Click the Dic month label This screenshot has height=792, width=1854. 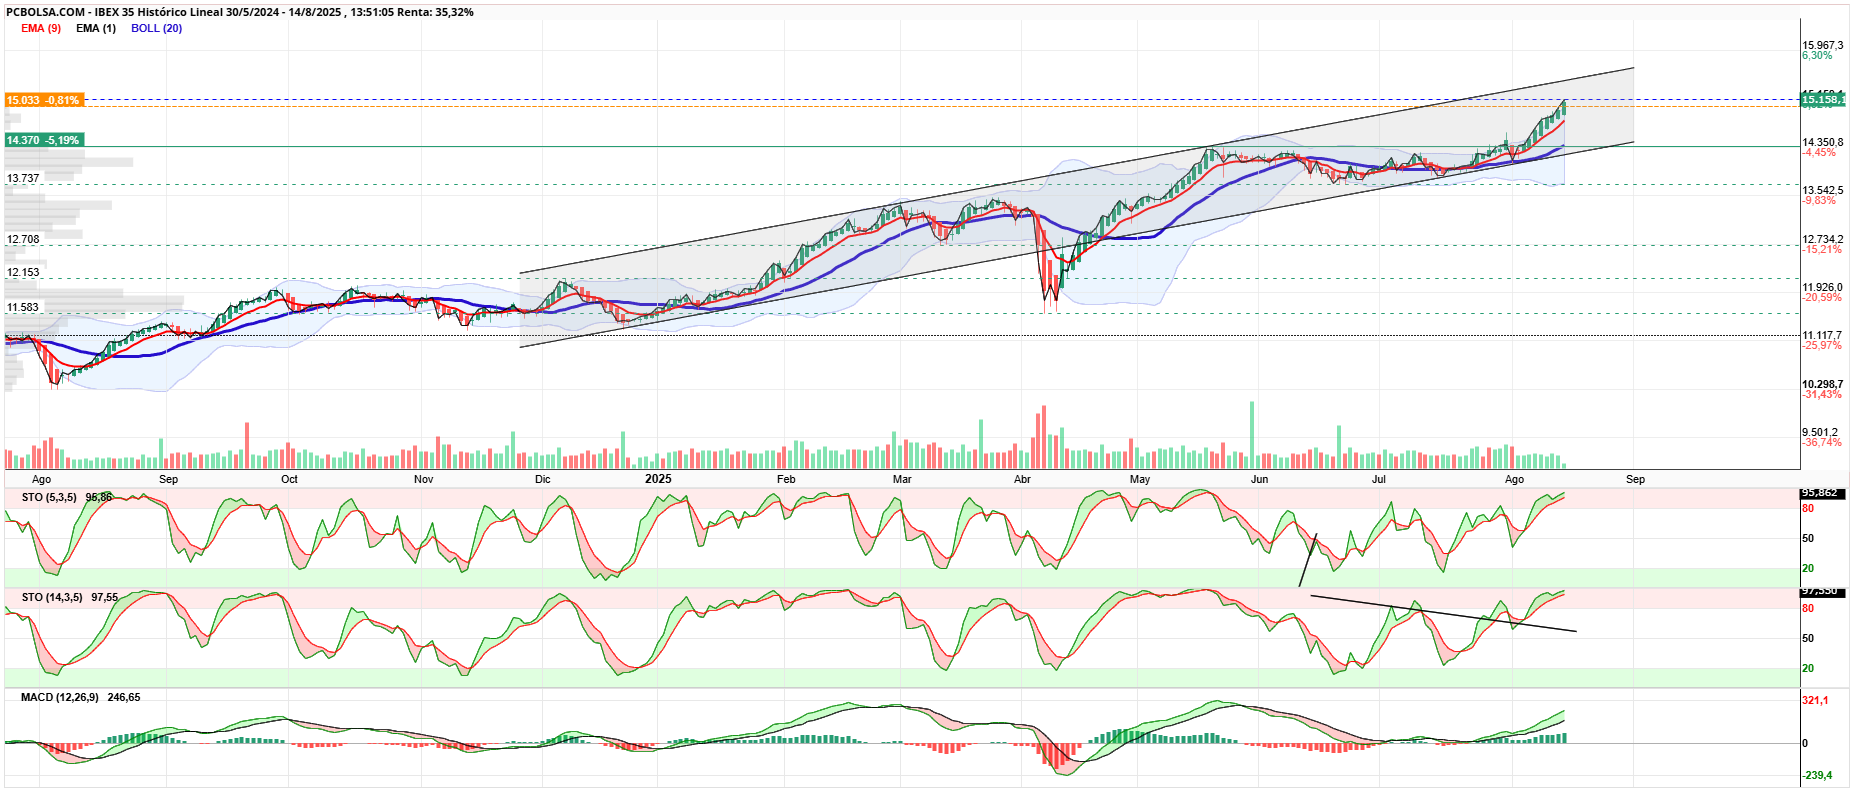[x=543, y=479]
